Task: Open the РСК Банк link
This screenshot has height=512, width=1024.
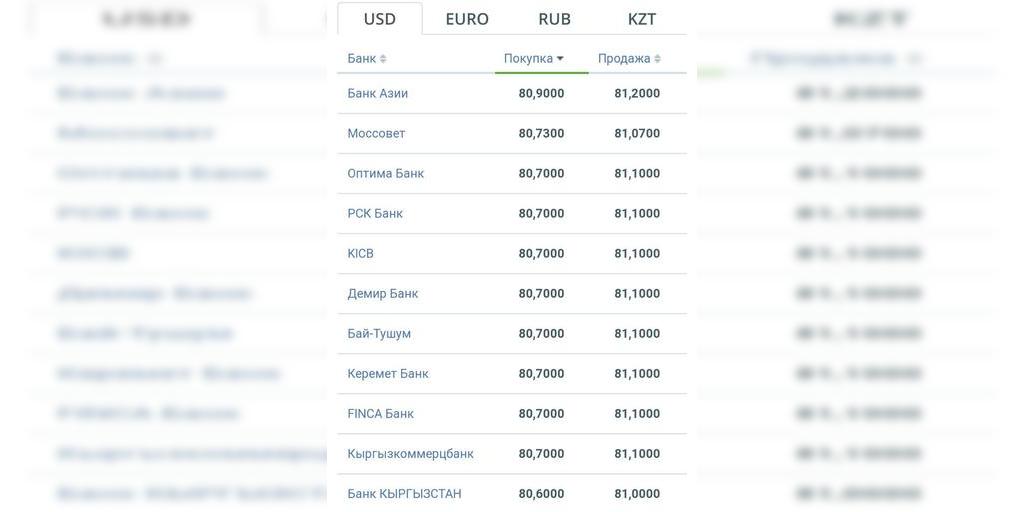Action: [375, 214]
